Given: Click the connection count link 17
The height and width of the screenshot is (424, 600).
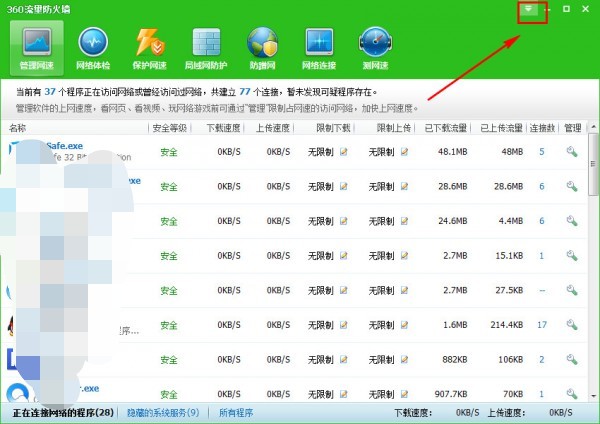Looking at the screenshot, I should [541, 325].
